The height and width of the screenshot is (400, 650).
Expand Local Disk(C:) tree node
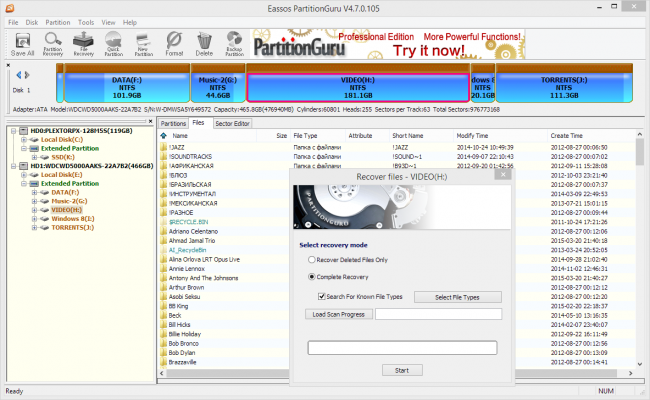click(24, 140)
